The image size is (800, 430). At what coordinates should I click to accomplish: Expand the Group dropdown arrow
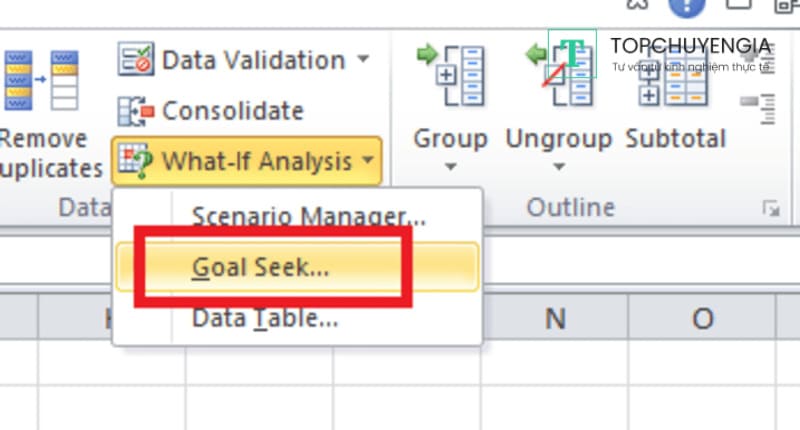(450, 167)
